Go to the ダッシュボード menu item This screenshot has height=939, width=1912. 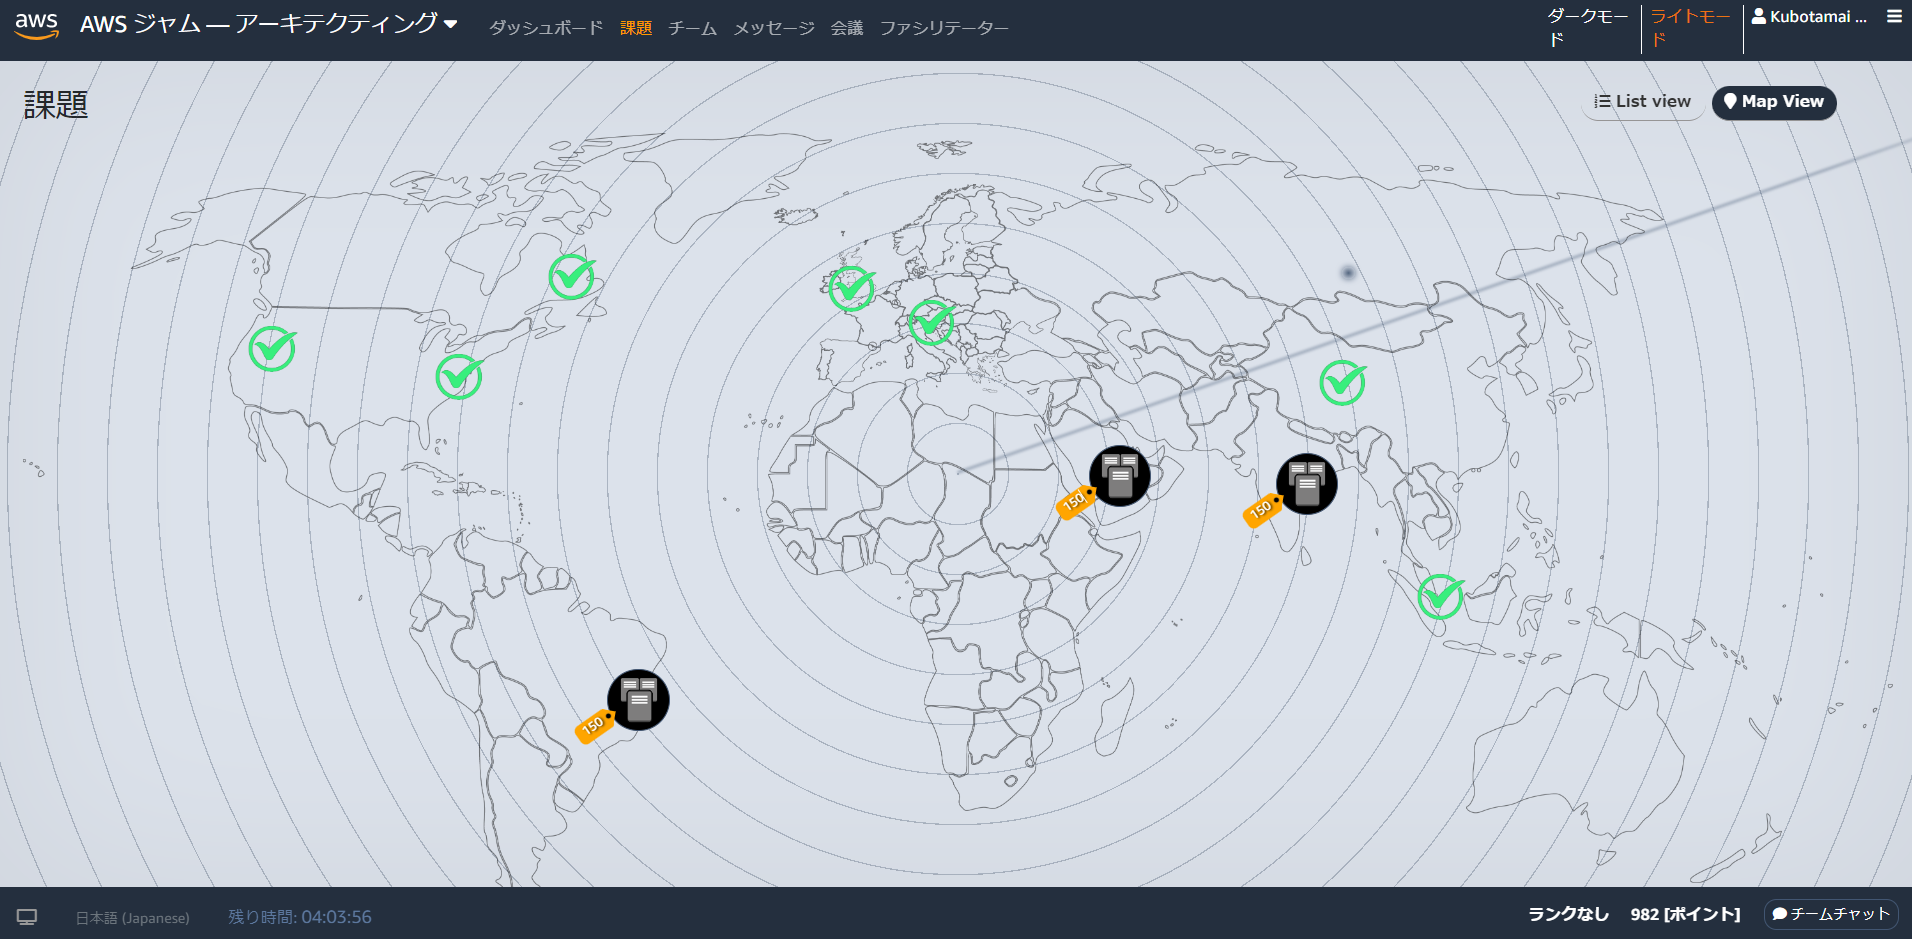click(545, 29)
